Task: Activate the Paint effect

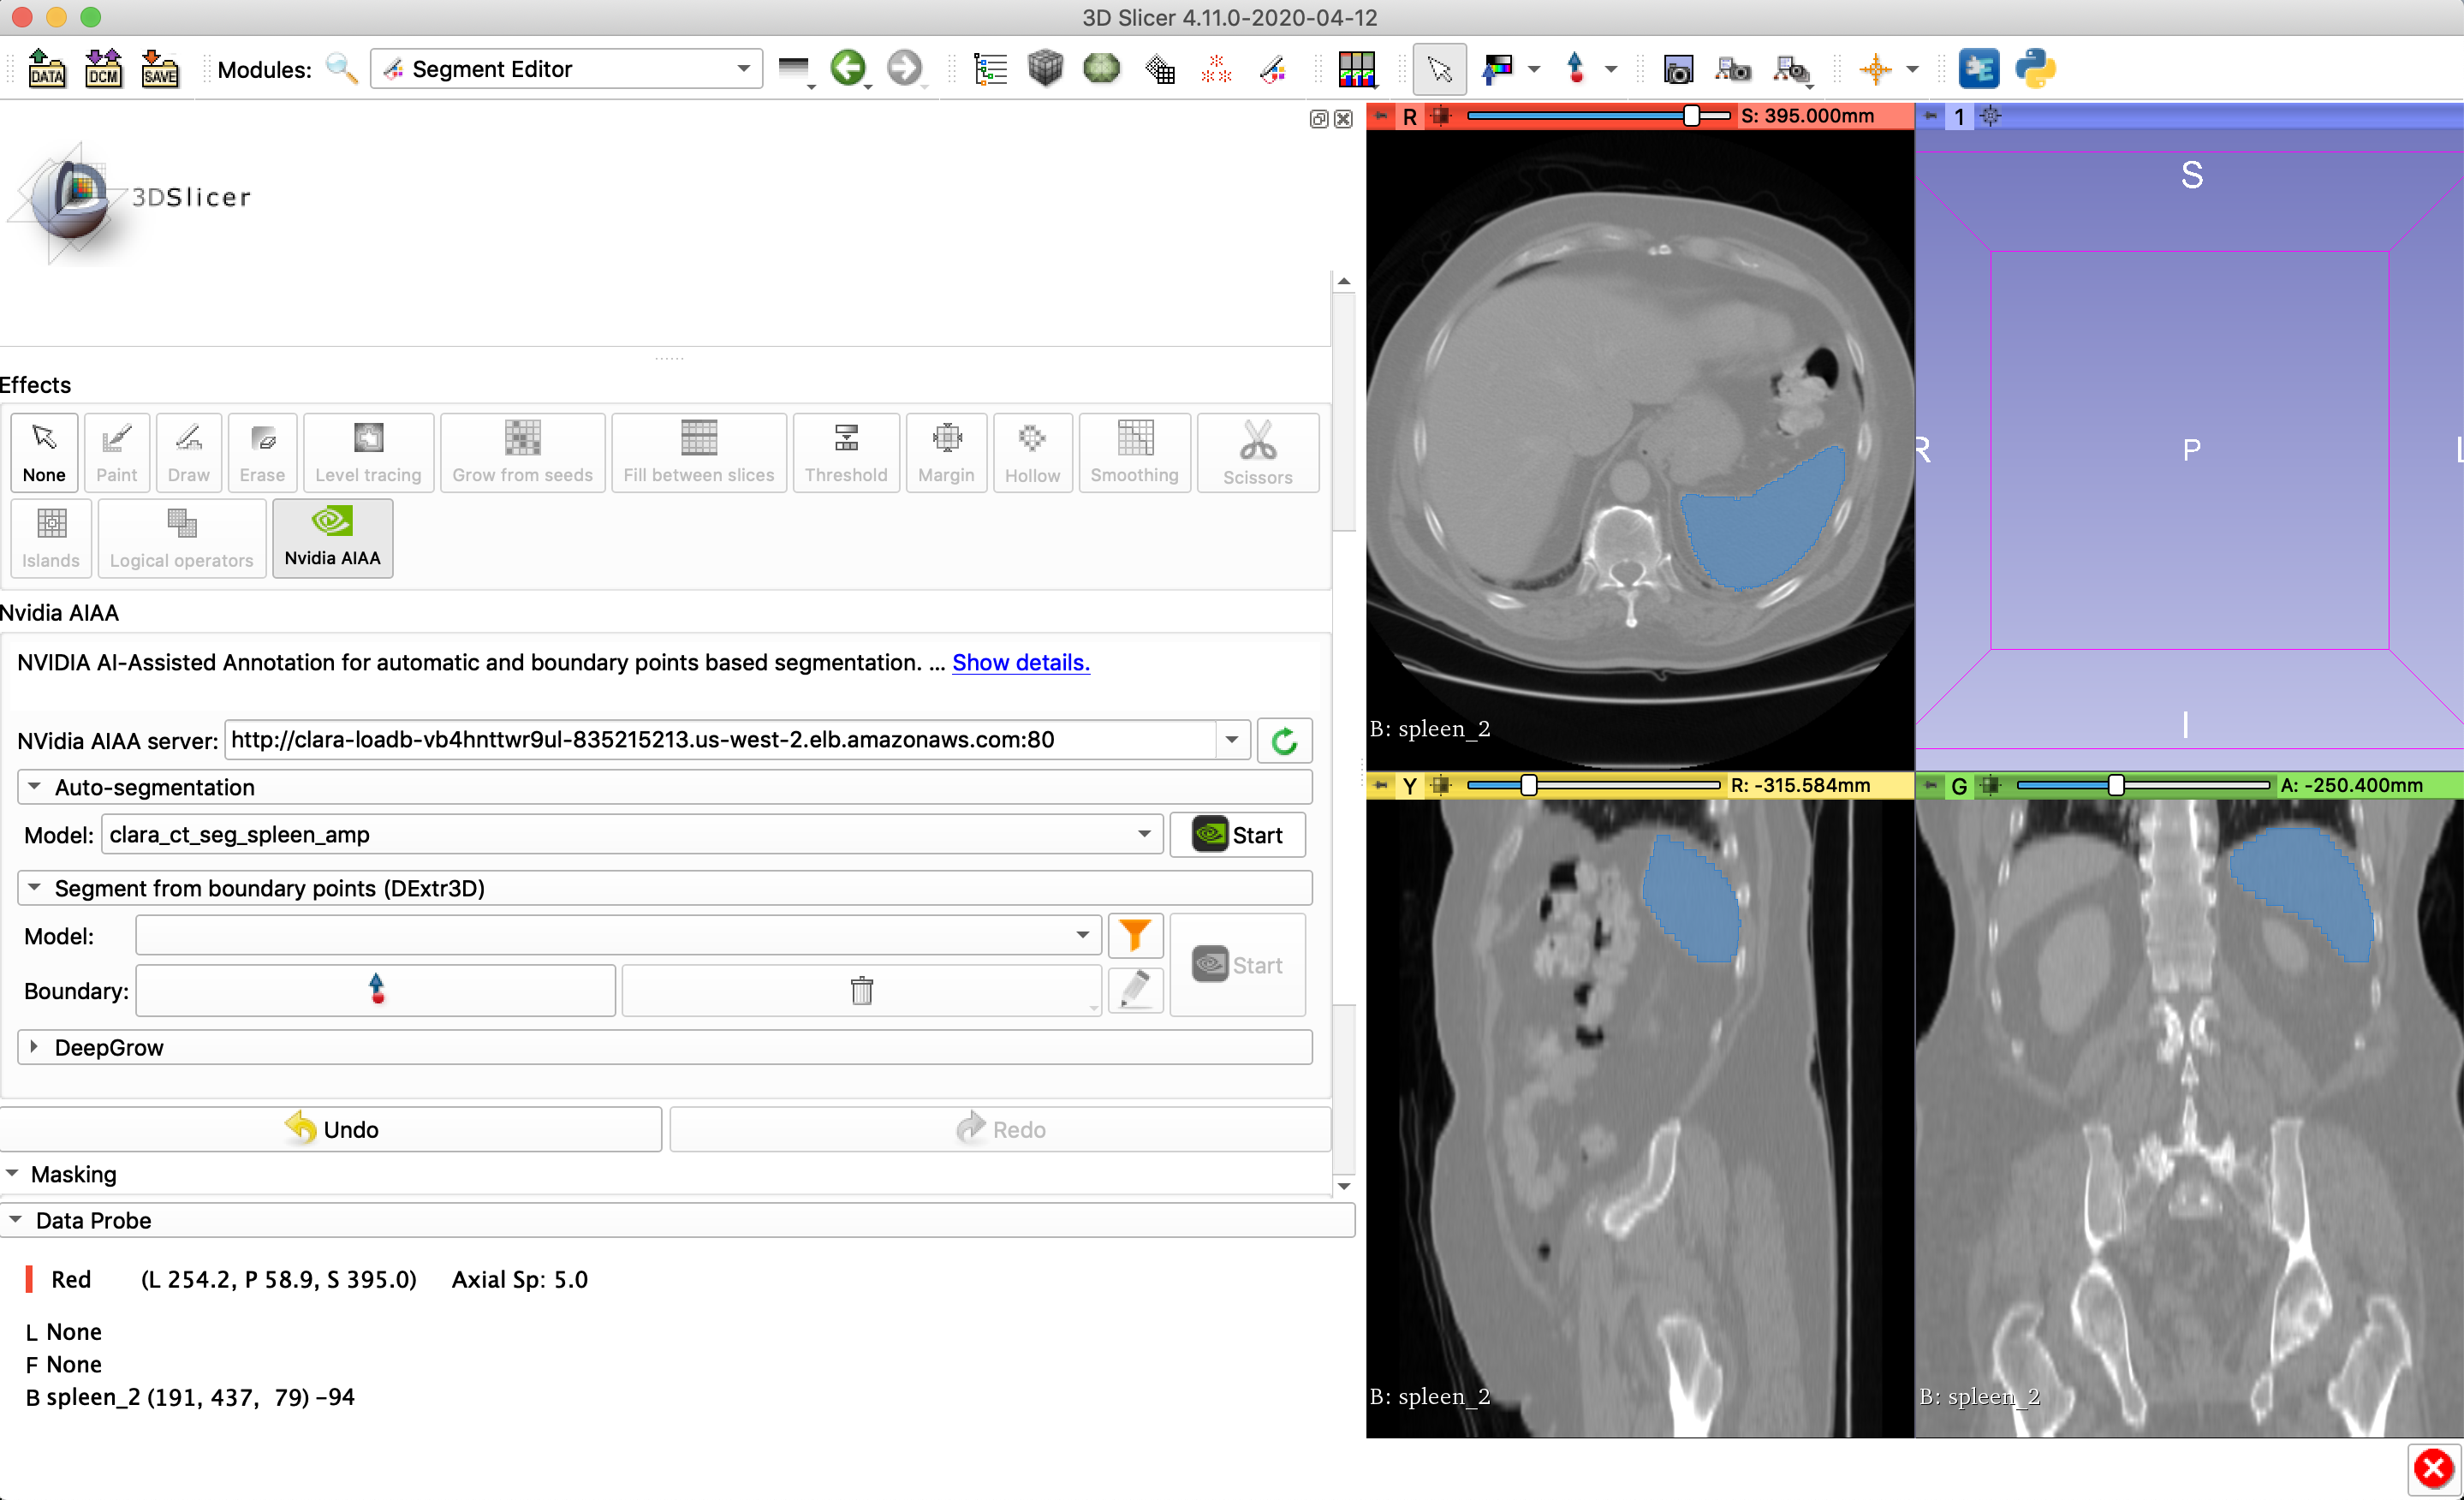Action: tap(116, 452)
